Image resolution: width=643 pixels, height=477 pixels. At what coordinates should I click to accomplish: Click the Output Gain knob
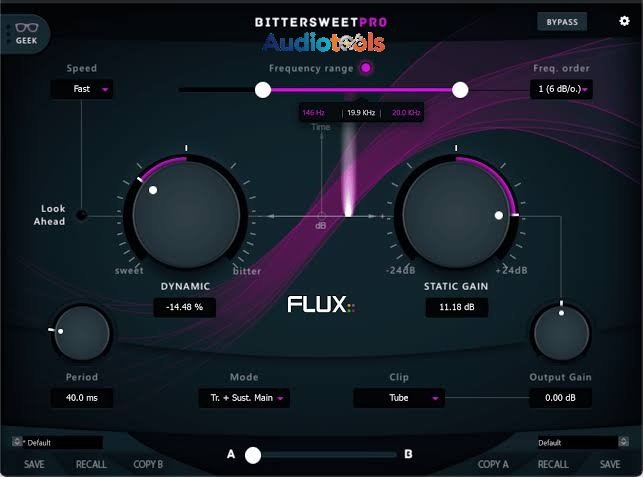point(561,333)
